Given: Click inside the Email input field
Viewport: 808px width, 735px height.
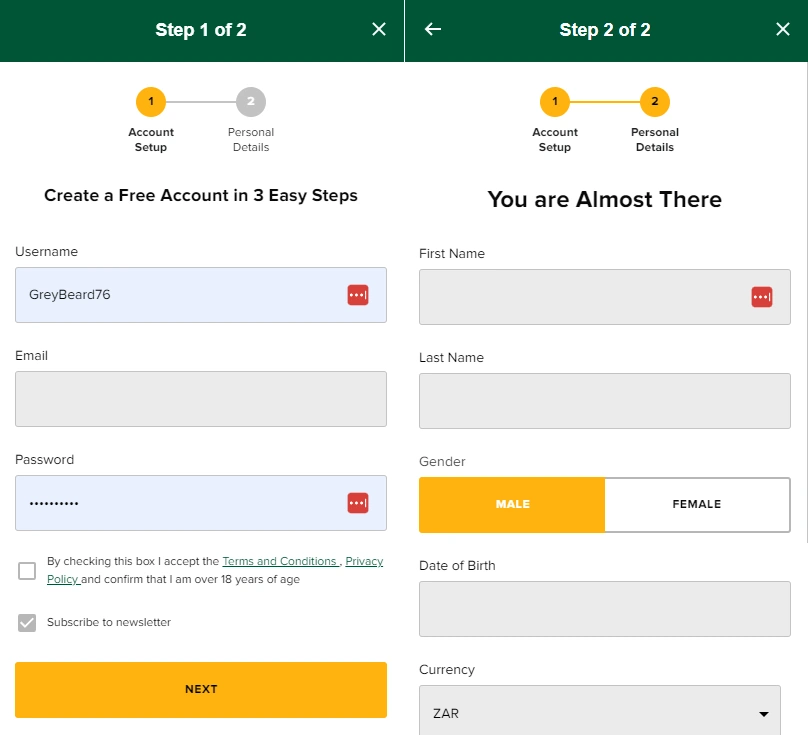Looking at the screenshot, I should [x=201, y=399].
